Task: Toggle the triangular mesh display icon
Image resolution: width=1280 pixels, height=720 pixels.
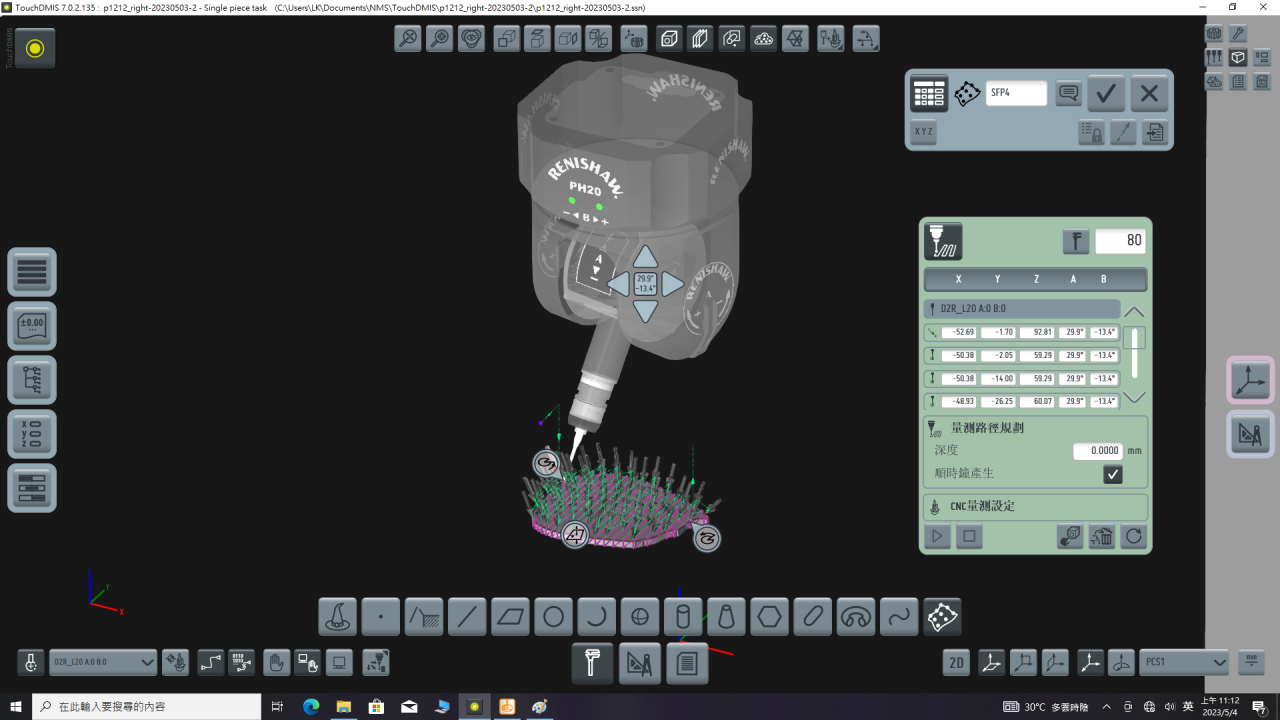Action: pos(795,39)
